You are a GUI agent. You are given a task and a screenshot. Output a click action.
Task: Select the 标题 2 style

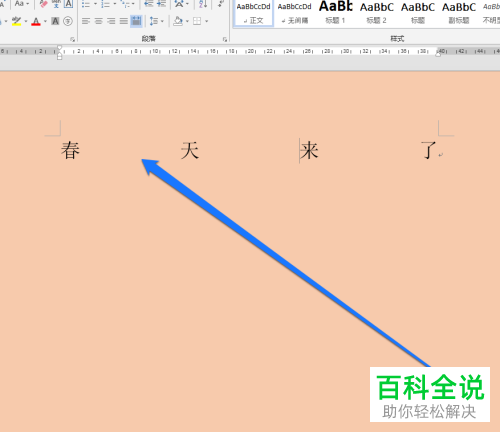[376, 13]
